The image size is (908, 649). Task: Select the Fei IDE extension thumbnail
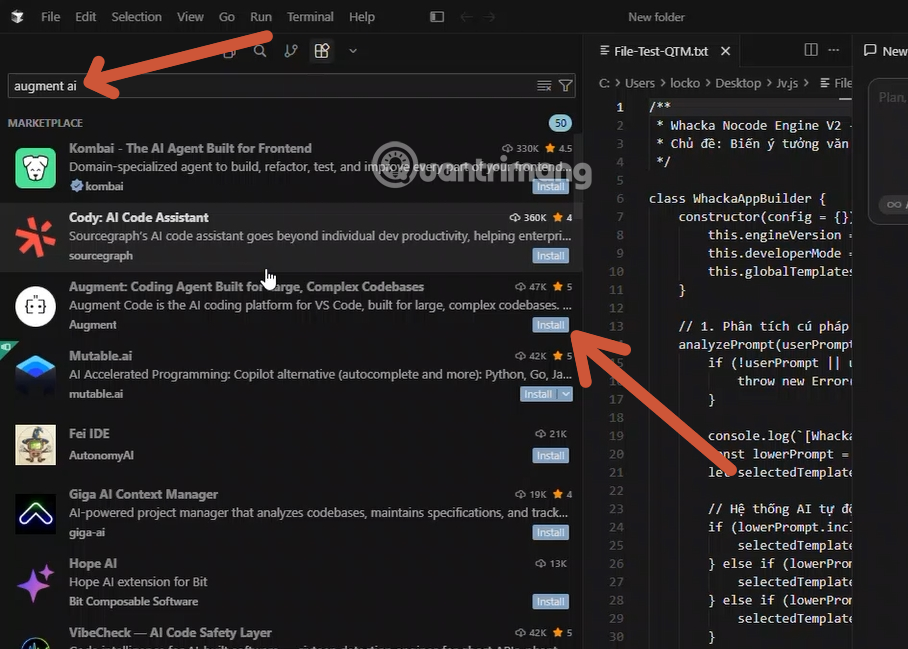coord(35,445)
